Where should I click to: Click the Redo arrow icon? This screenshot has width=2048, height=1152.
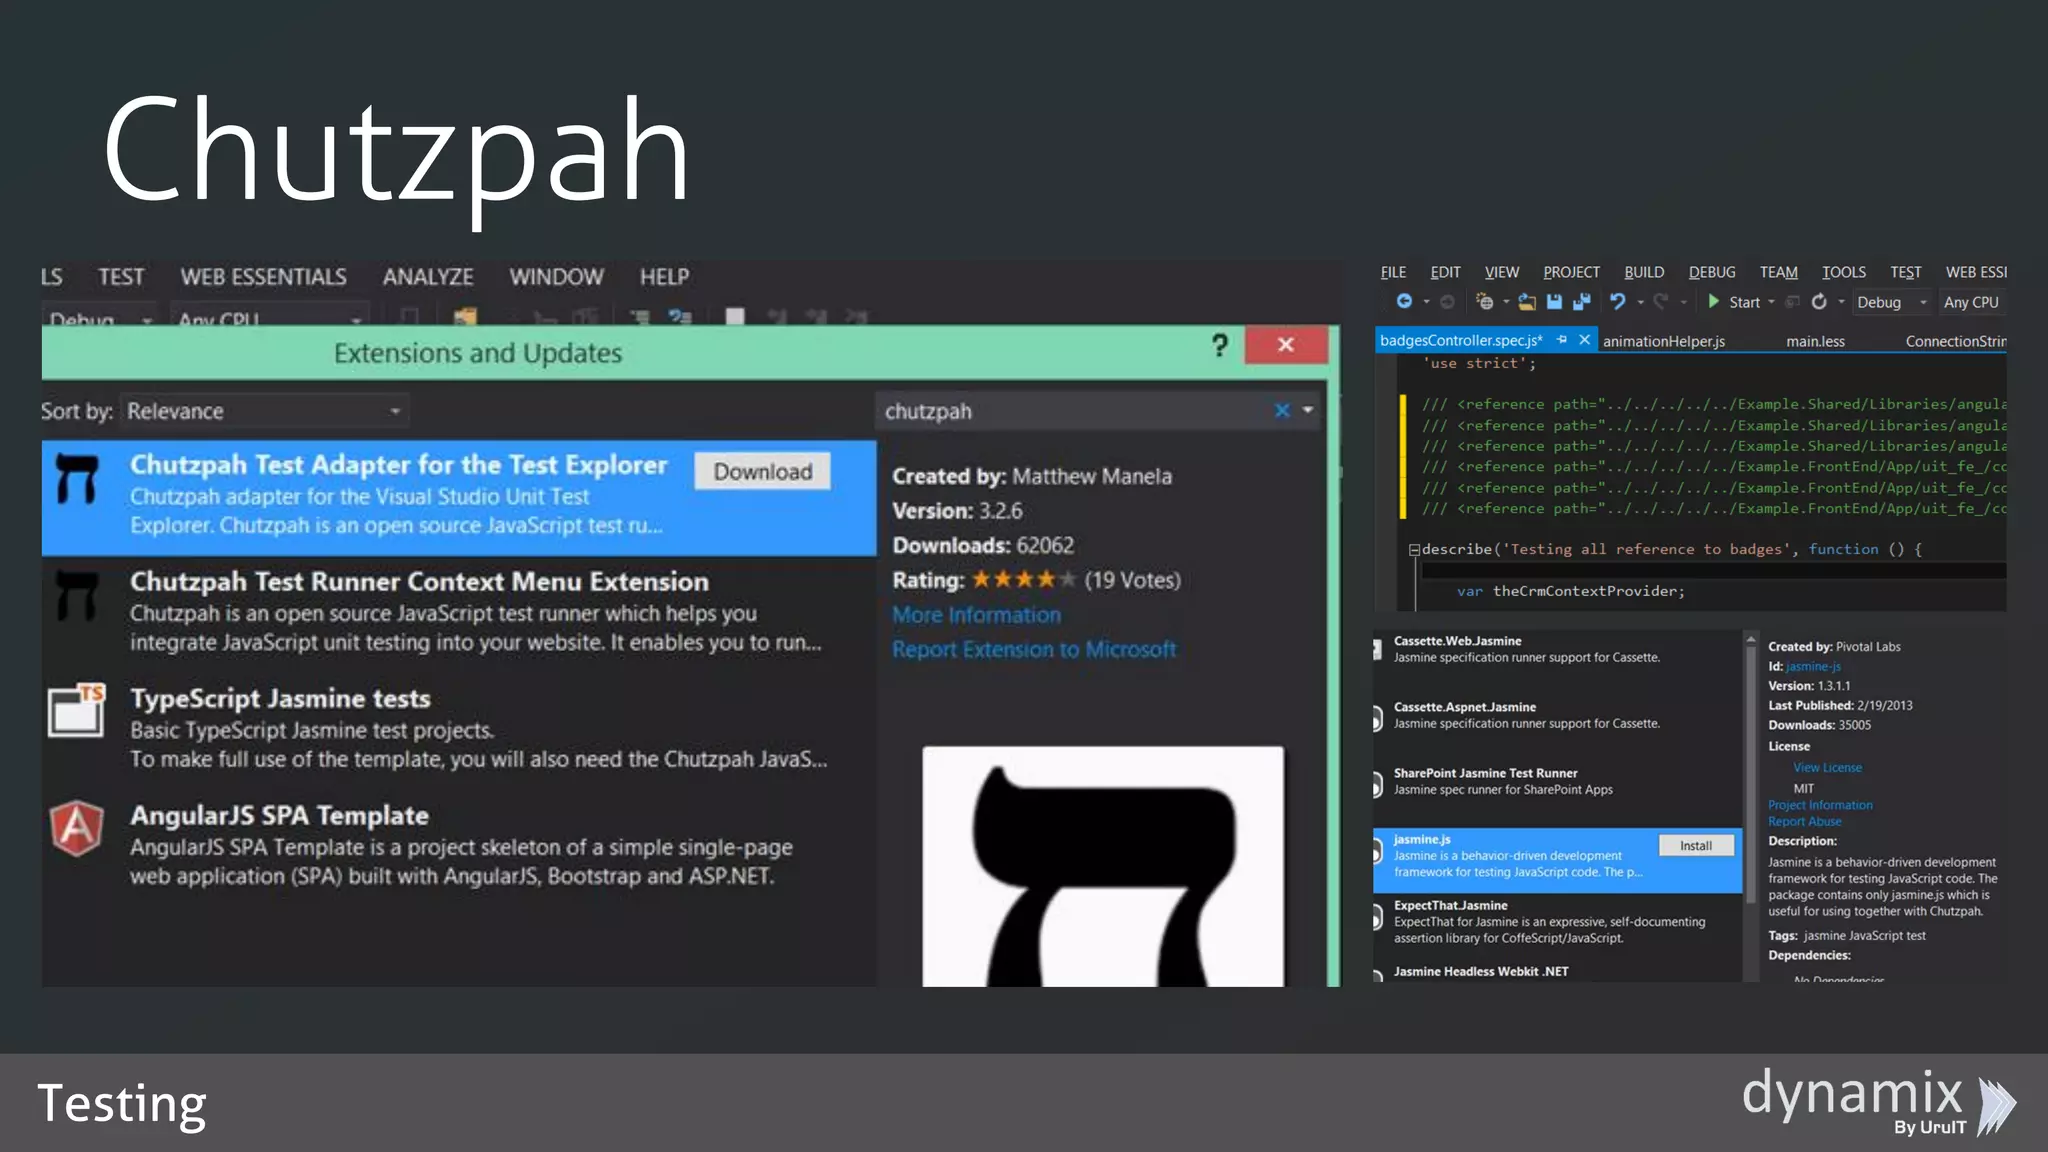[1661, 302]
